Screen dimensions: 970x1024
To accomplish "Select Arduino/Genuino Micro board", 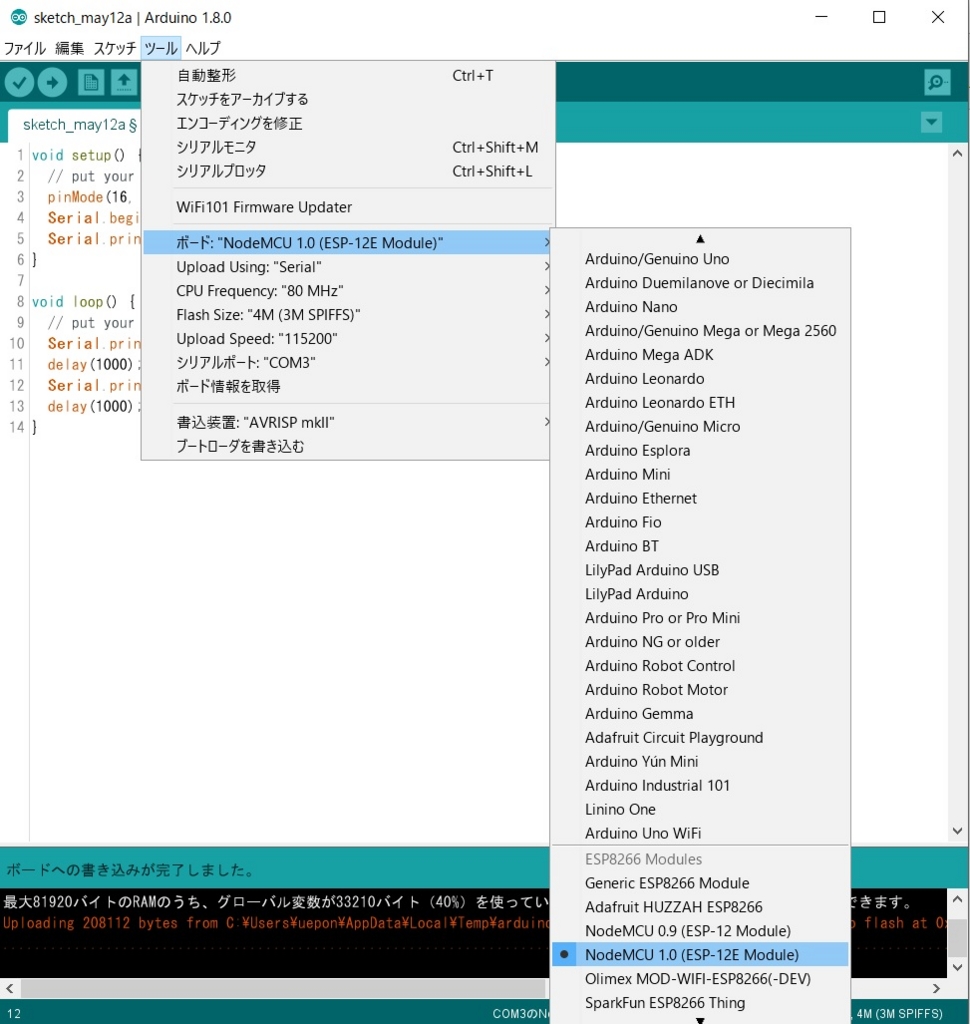I will click(x=700, y=426).
